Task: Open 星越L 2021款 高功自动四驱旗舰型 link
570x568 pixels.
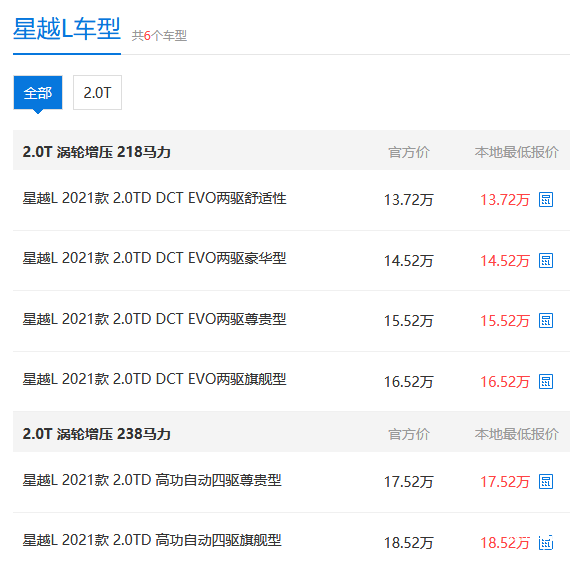Action: coord(152,540)
